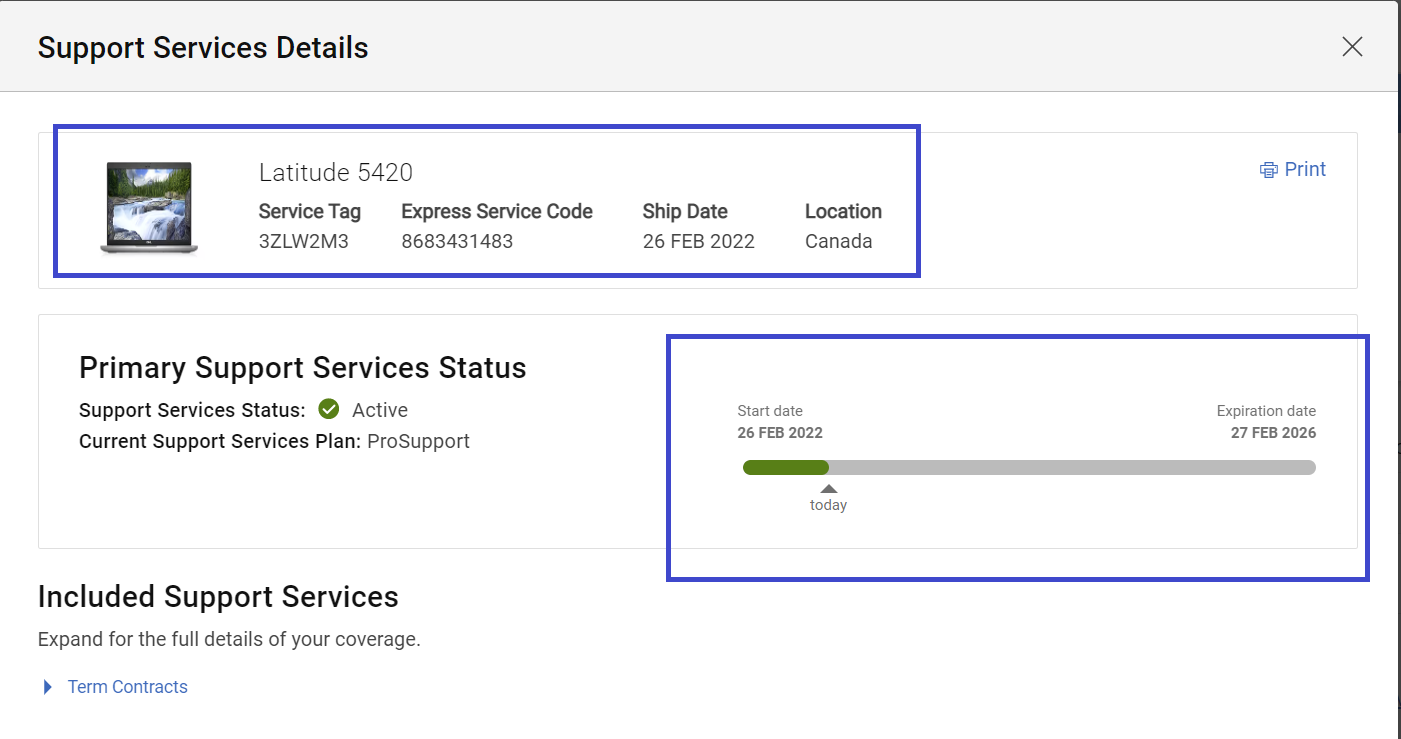Image resolution: width=1401 pixels, height=739 pixels.
Task: Click the gray remaining portion of the progress bar
Action: pyautogui.click(x=1070, y=467)
